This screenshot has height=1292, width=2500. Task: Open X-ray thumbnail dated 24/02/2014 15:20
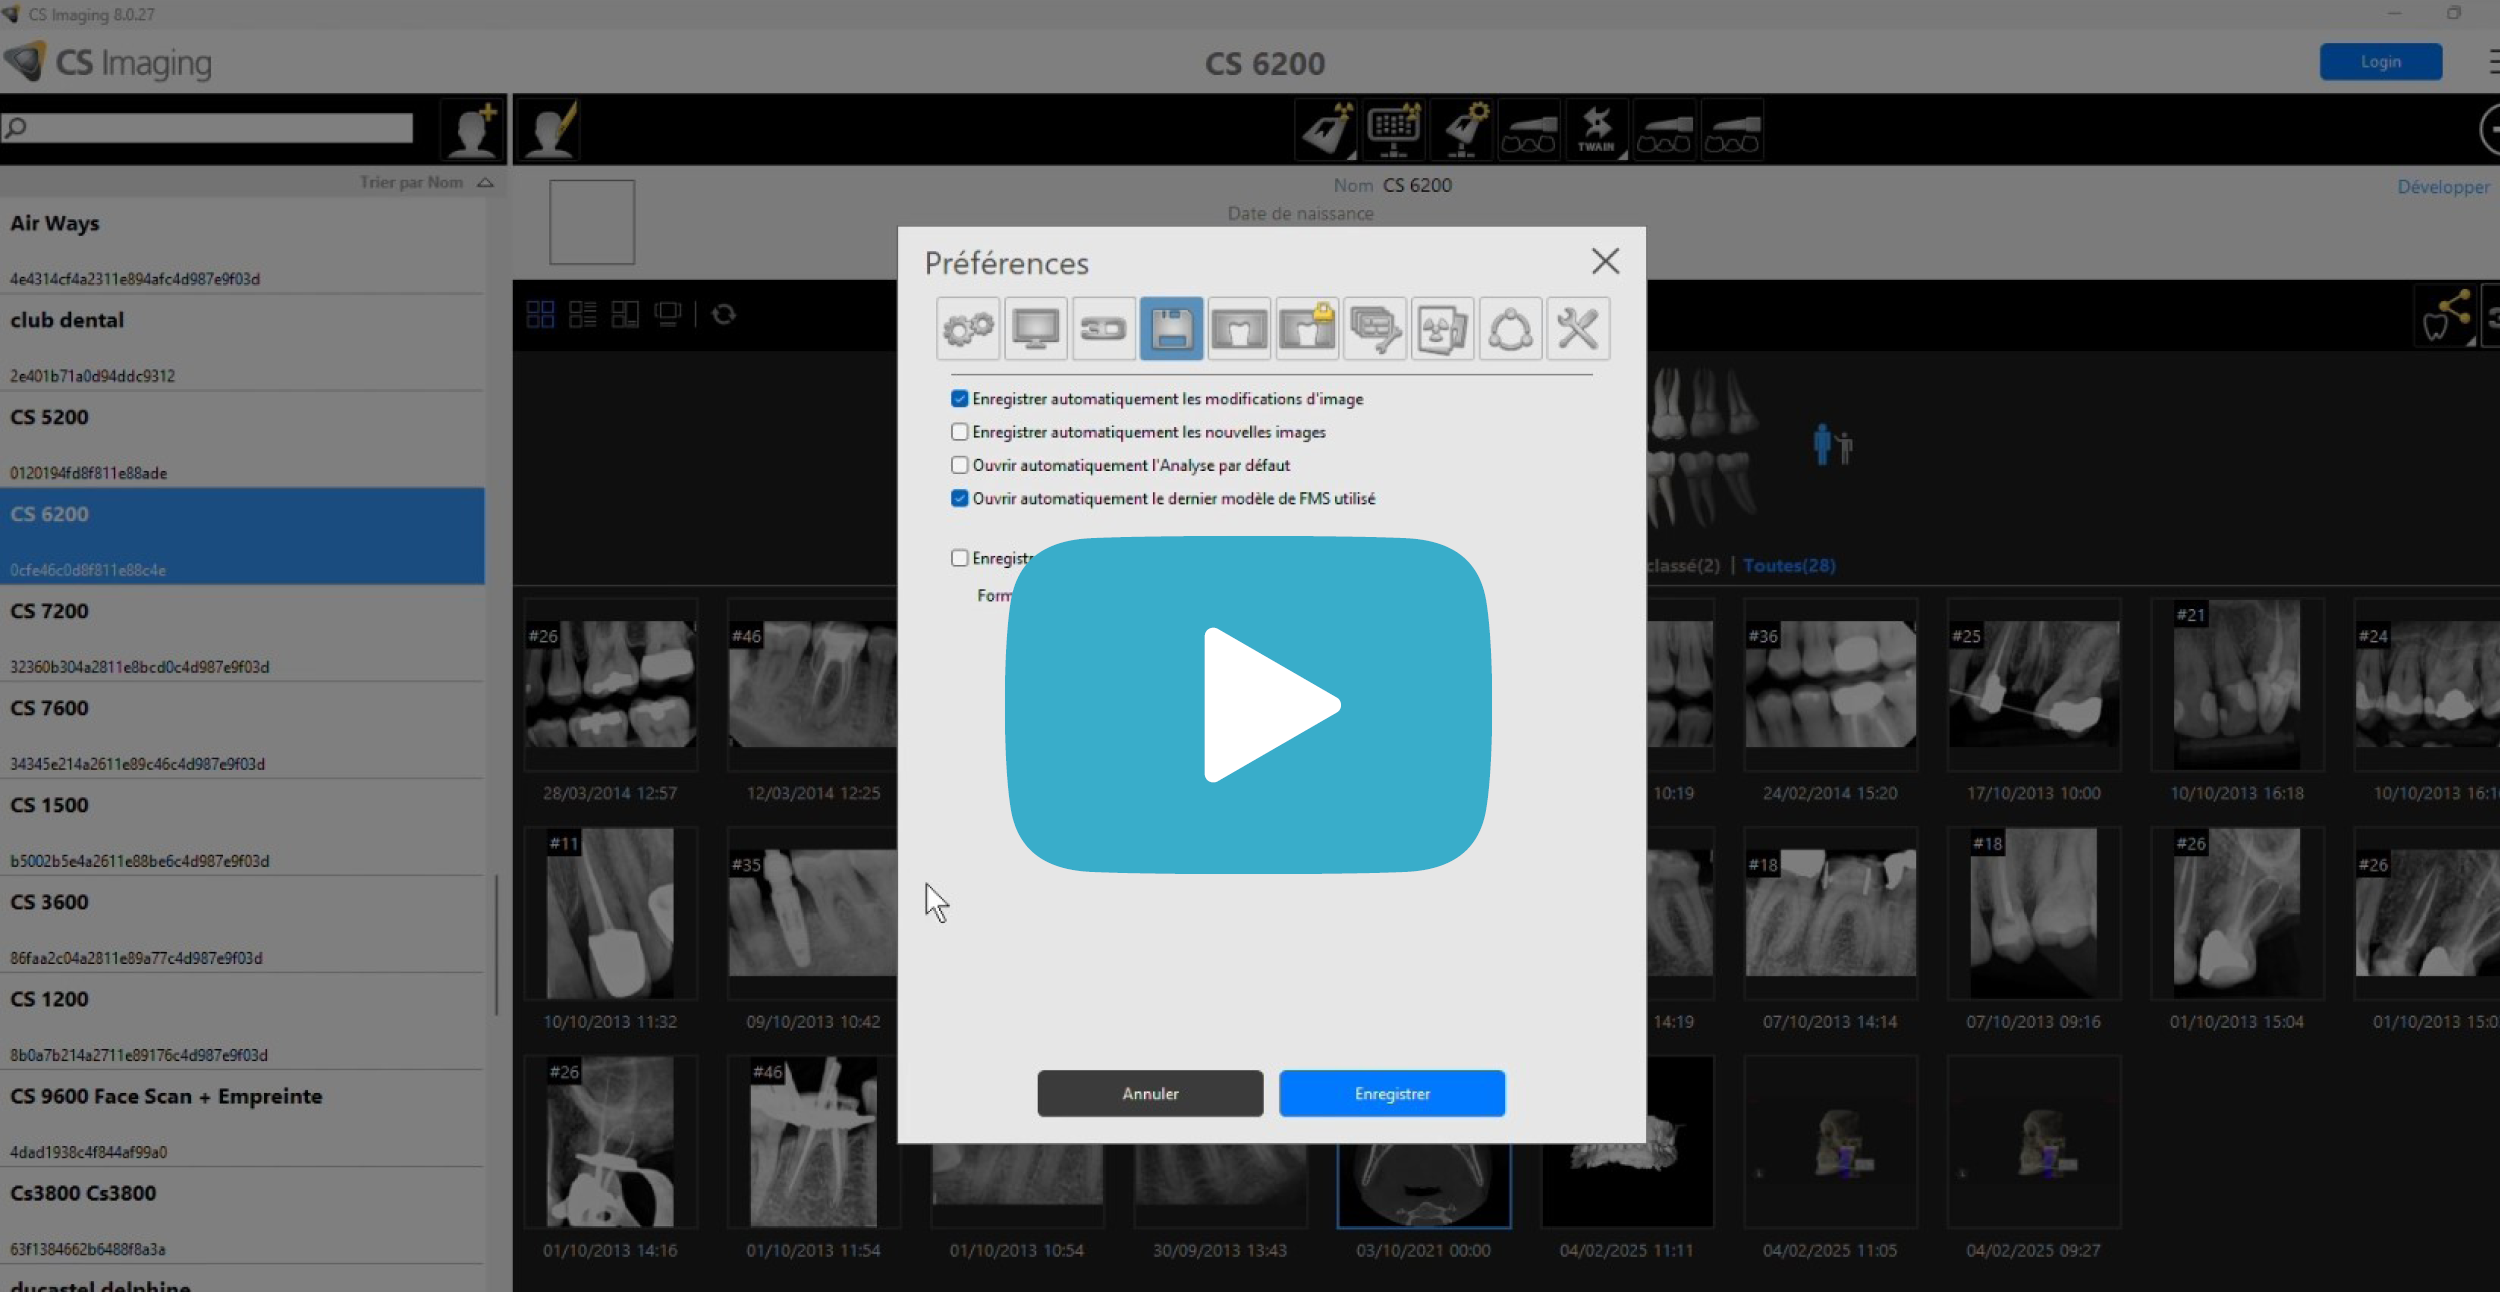click(1830, 684)
